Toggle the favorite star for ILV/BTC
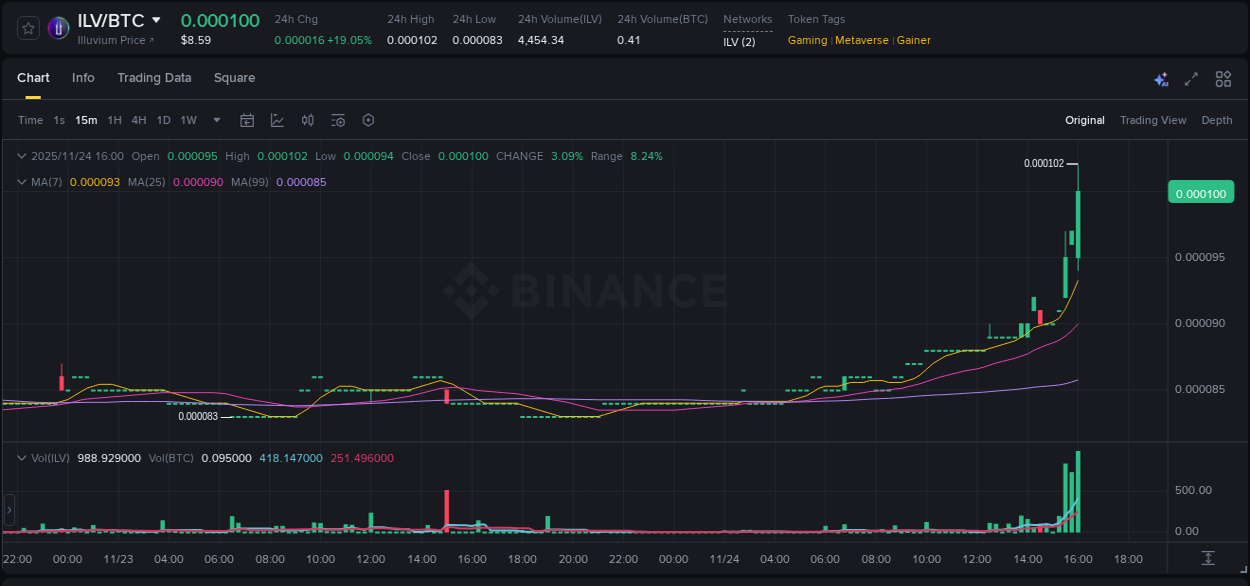The image size is (1250, 586). [27, 27]
